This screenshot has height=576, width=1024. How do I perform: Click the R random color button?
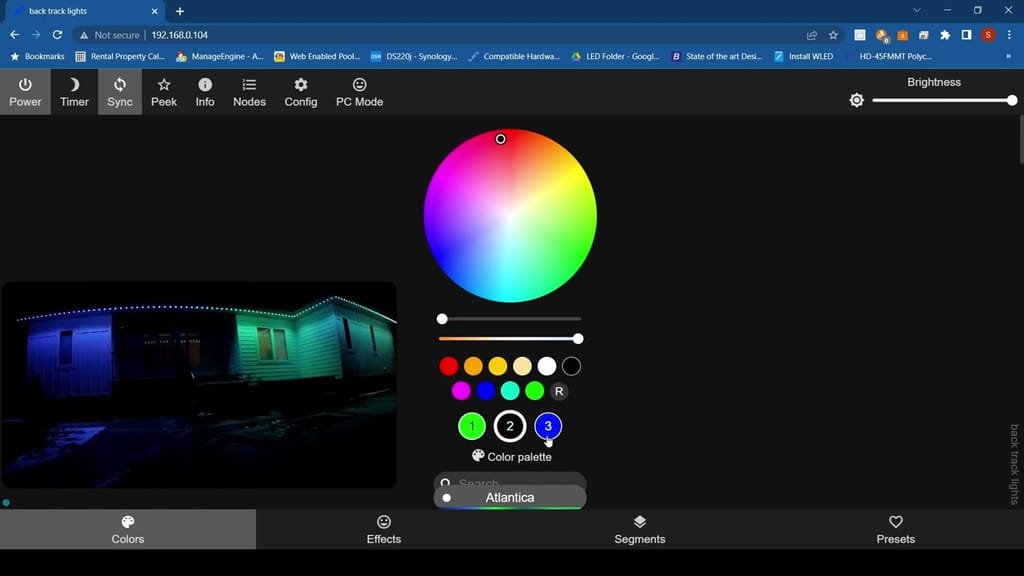[559, 391]
